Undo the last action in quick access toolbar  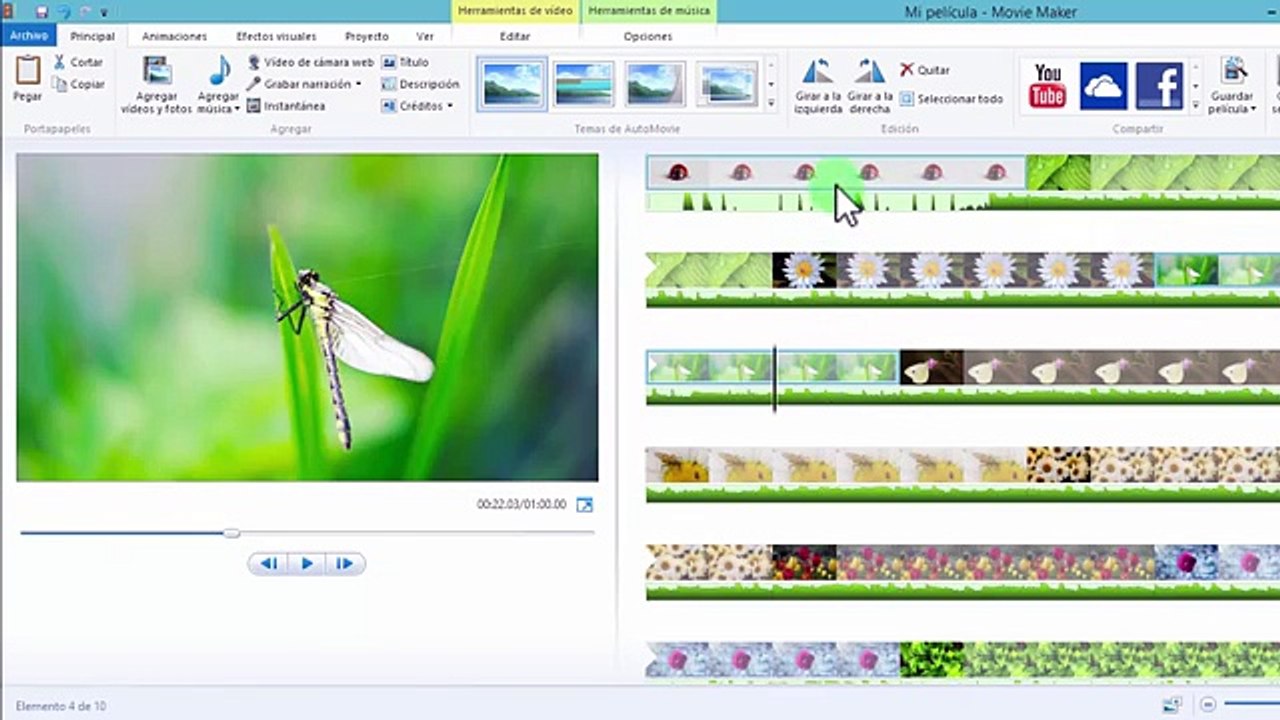click(62, 11)
